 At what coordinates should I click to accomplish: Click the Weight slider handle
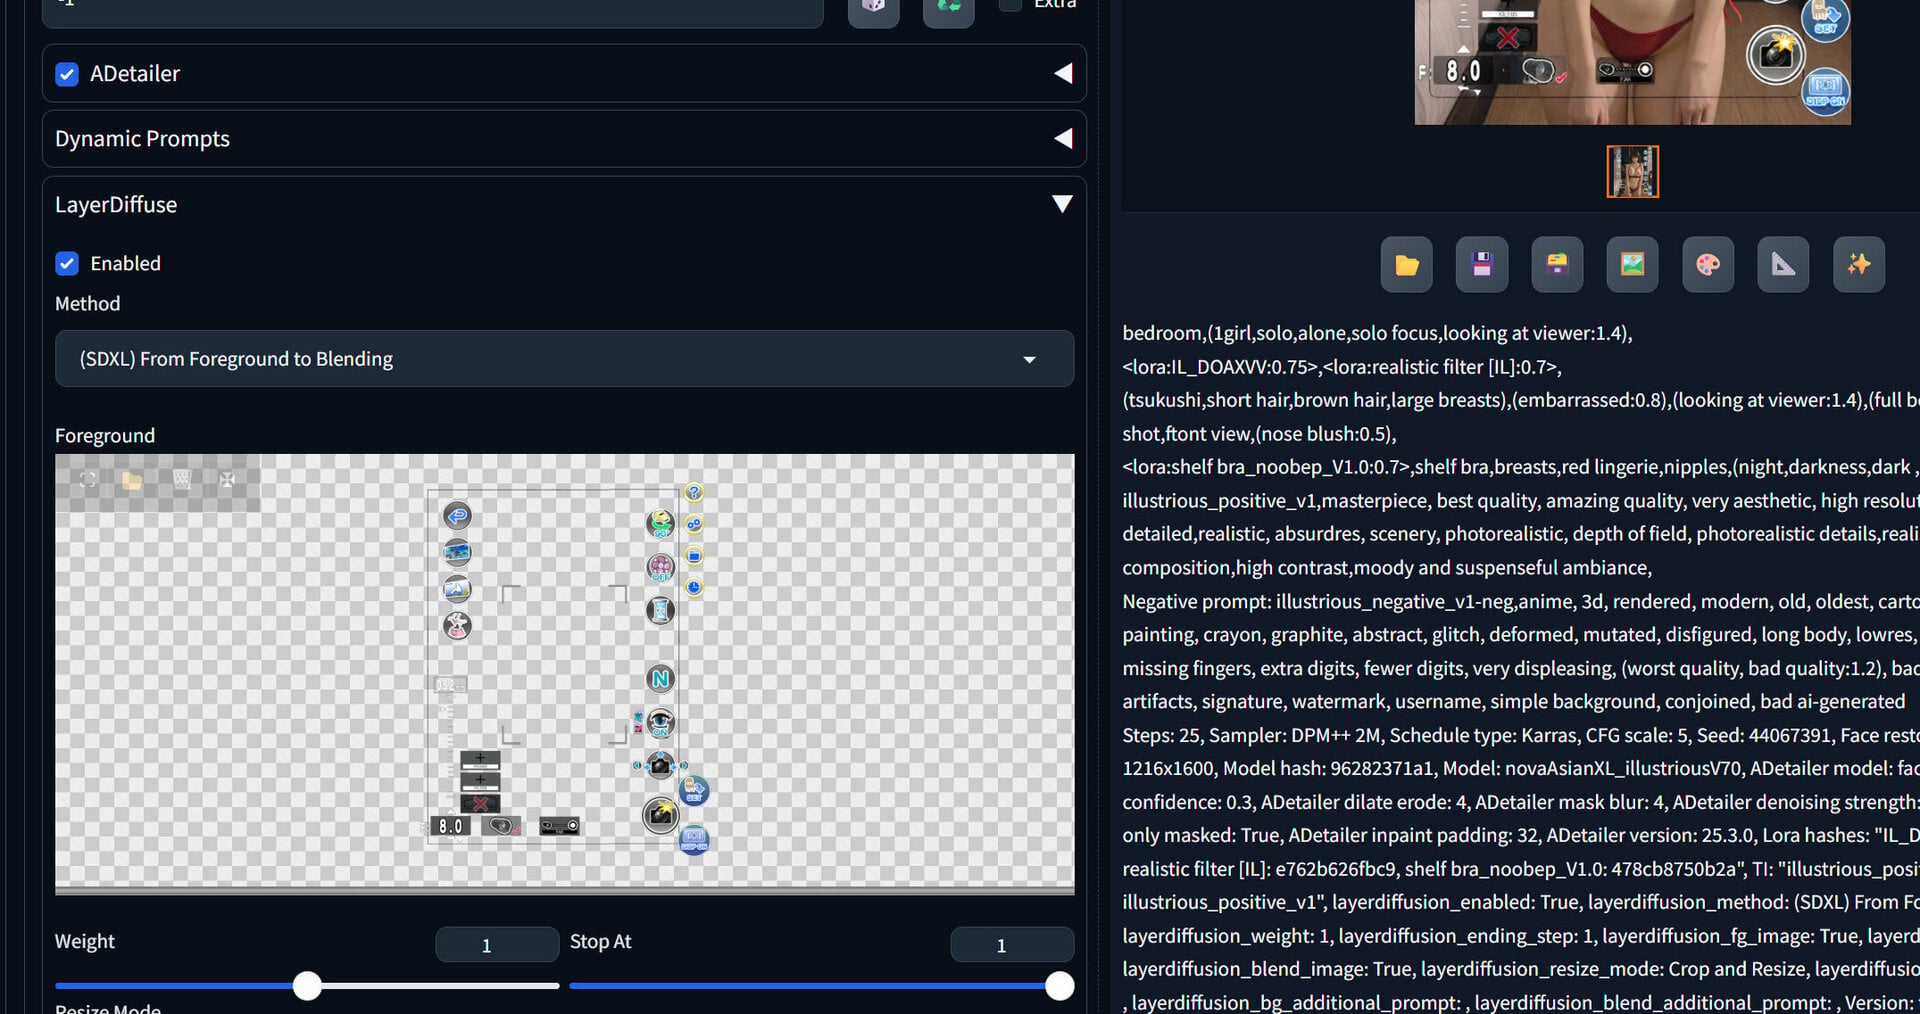point(307,986)
